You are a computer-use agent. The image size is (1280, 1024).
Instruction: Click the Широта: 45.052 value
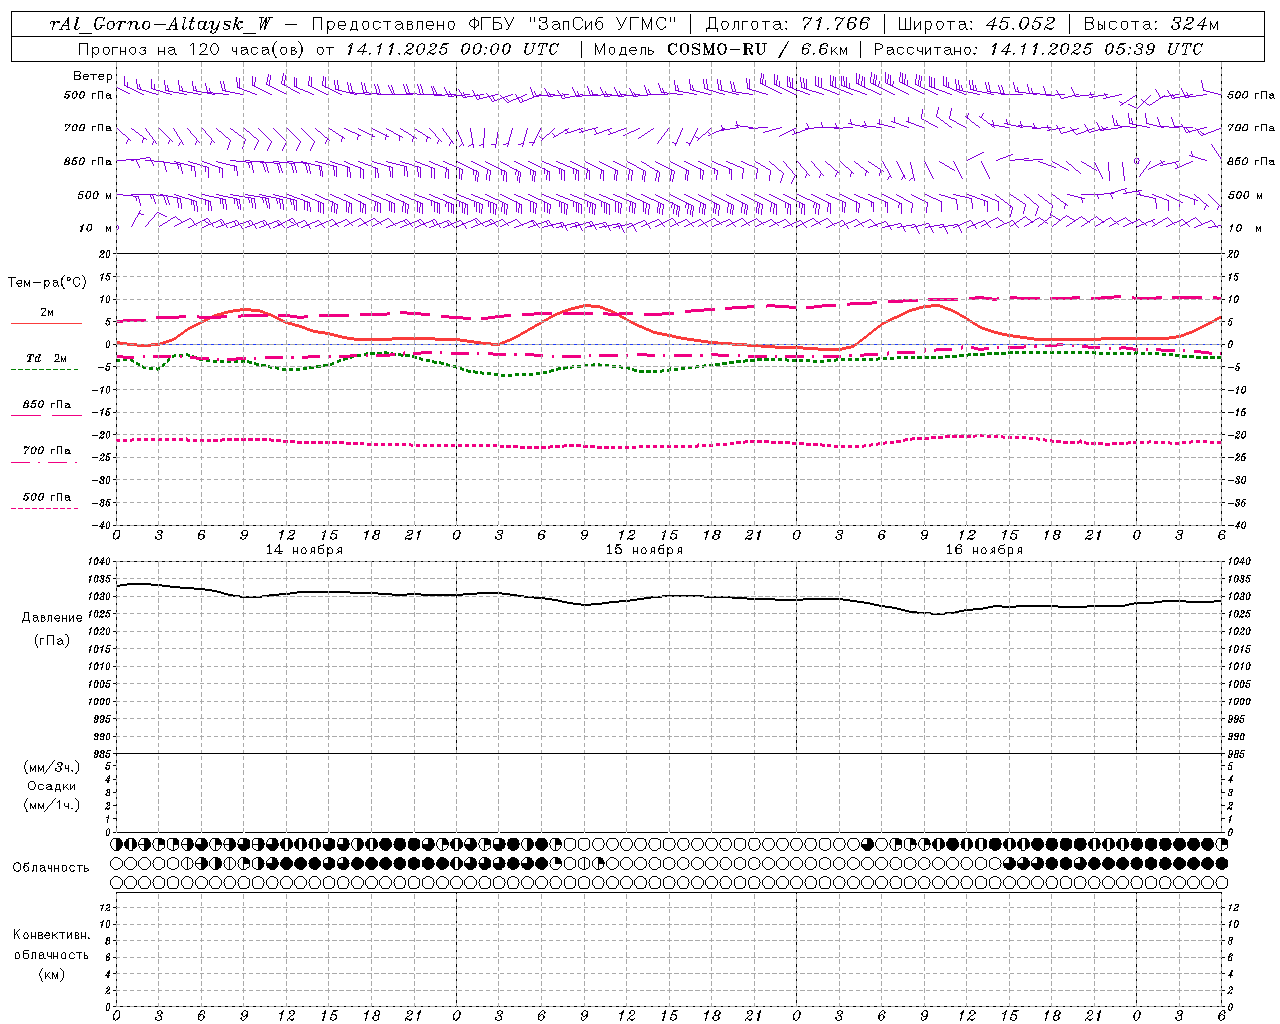click(976, 24)
